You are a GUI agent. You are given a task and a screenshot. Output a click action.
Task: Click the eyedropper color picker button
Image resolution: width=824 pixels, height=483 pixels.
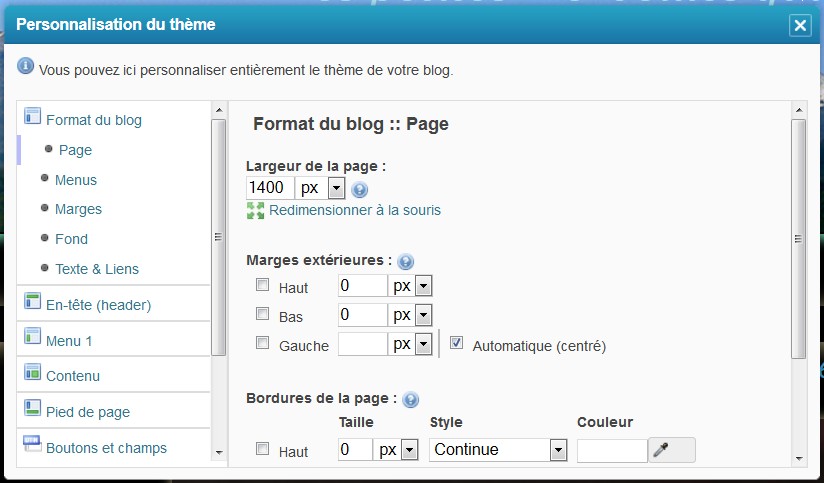coord(671,450)
